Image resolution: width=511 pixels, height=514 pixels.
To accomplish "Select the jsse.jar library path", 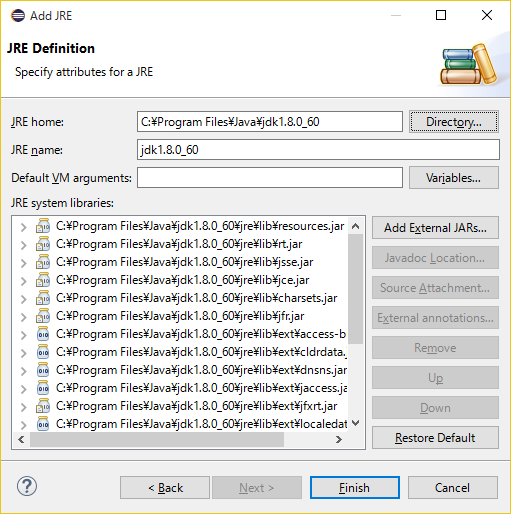I will point(184,262).
